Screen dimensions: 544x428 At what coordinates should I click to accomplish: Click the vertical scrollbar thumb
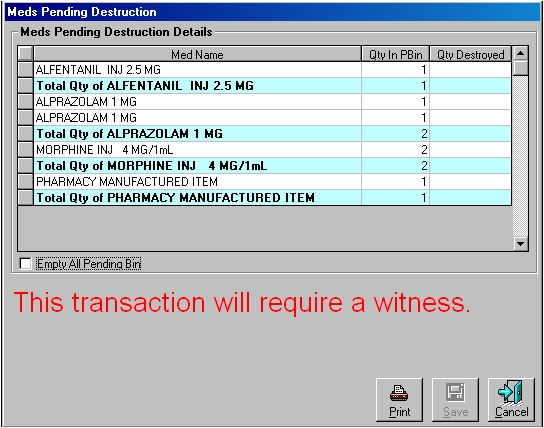coord(520,68)
